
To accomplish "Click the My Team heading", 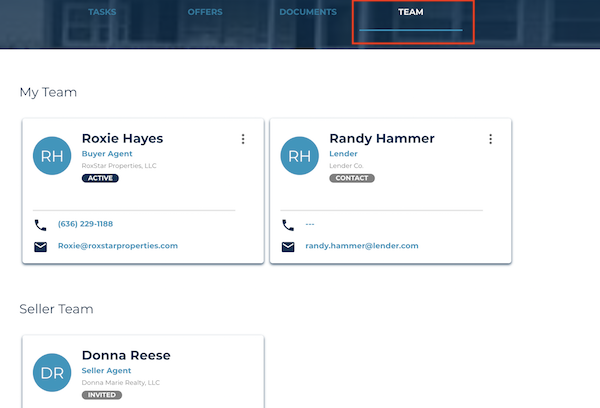I will click(x=48, y=92).
